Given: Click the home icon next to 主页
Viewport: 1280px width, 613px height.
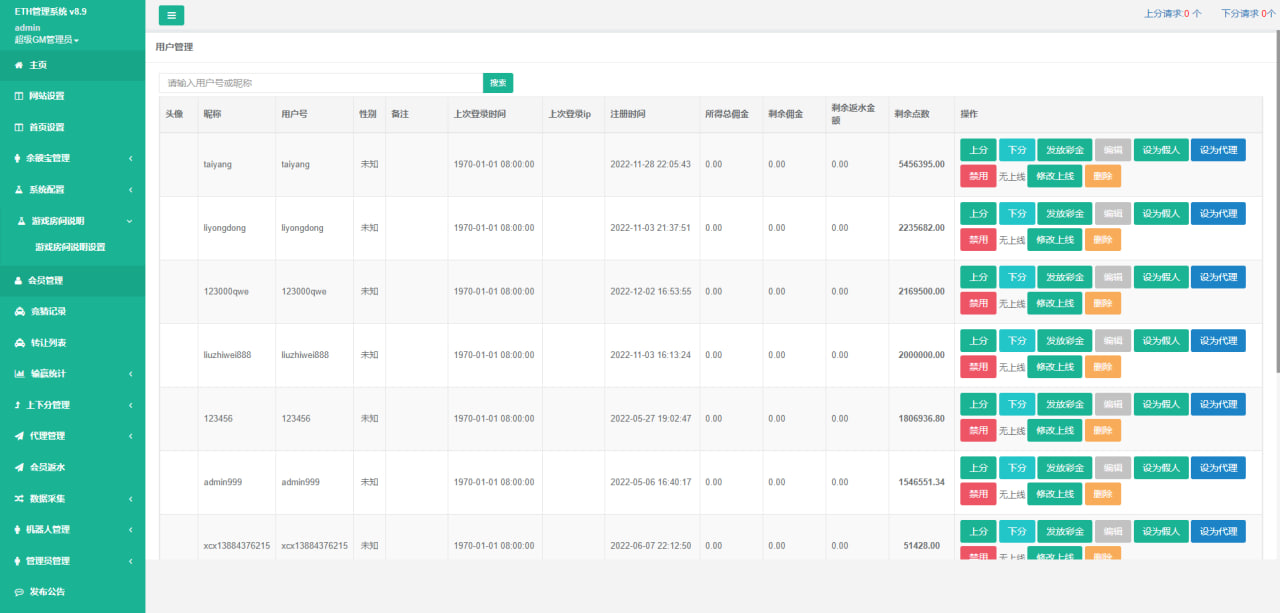Looking at the screenshot, I should tap(19, 65).
